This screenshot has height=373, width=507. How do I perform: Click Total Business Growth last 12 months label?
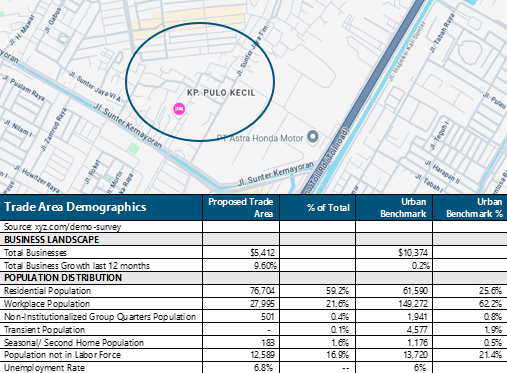(x=77, y=266)
